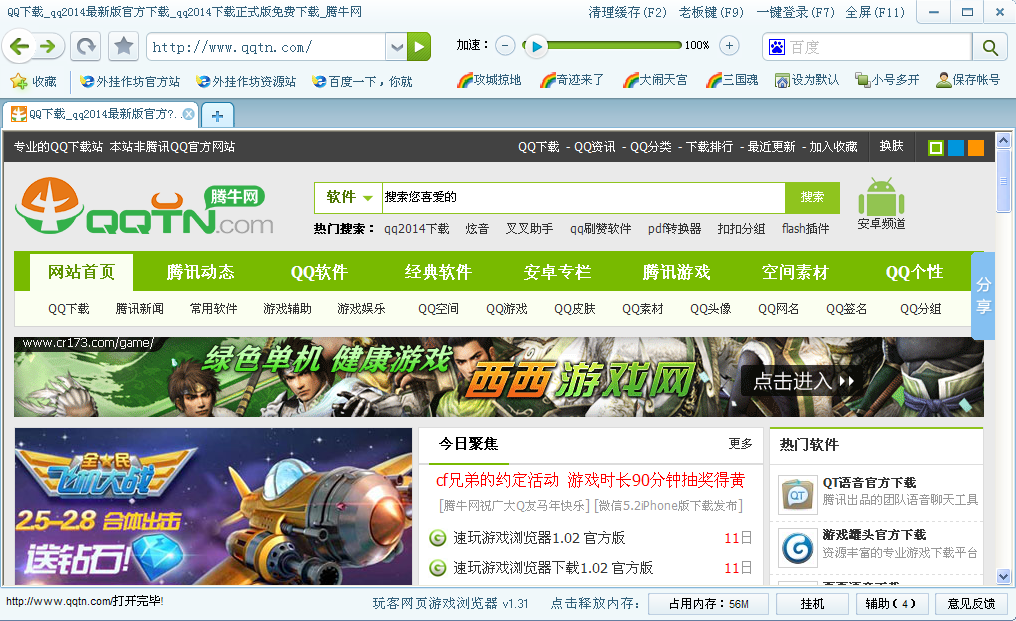Increase speed with the plus button
The height and width of the screenshot is (621, 1016).
(730, 45)
